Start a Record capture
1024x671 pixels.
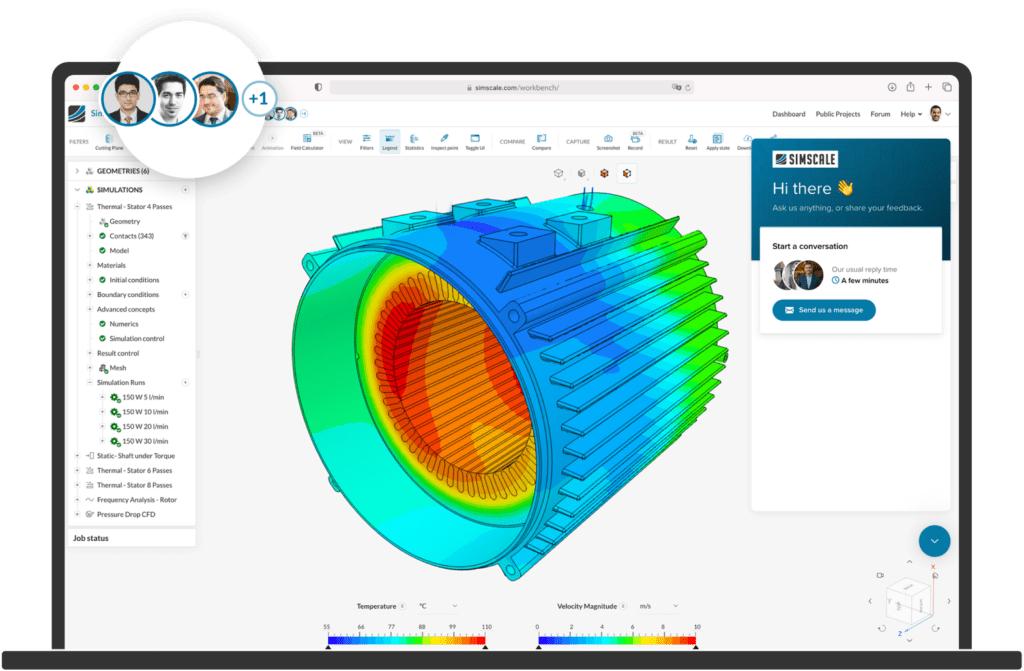tap(634, 140)
